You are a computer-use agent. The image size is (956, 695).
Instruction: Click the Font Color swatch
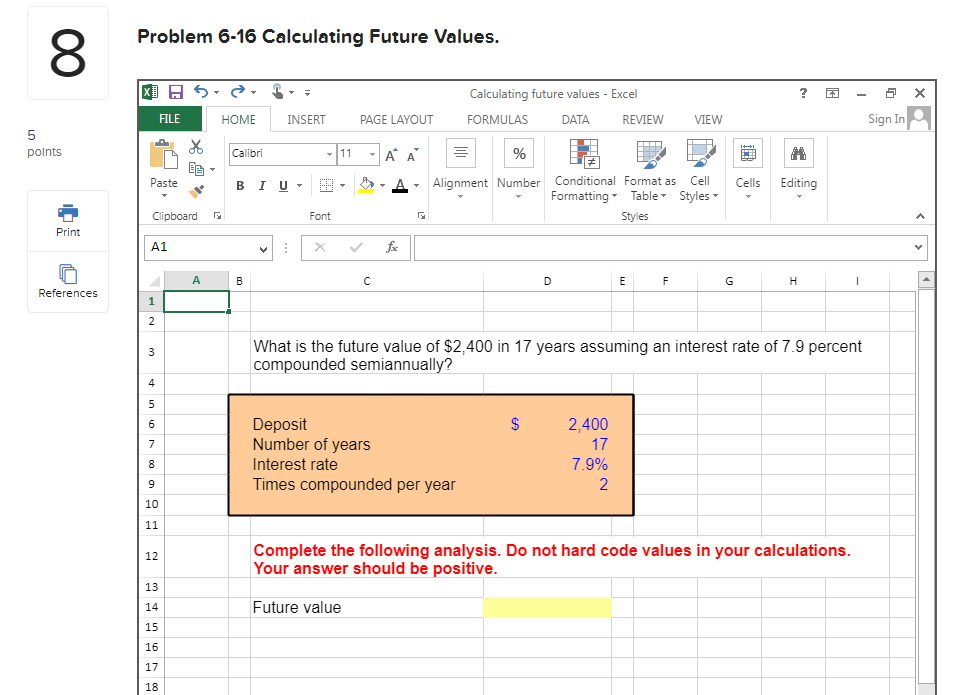click(x=398, y=187)
